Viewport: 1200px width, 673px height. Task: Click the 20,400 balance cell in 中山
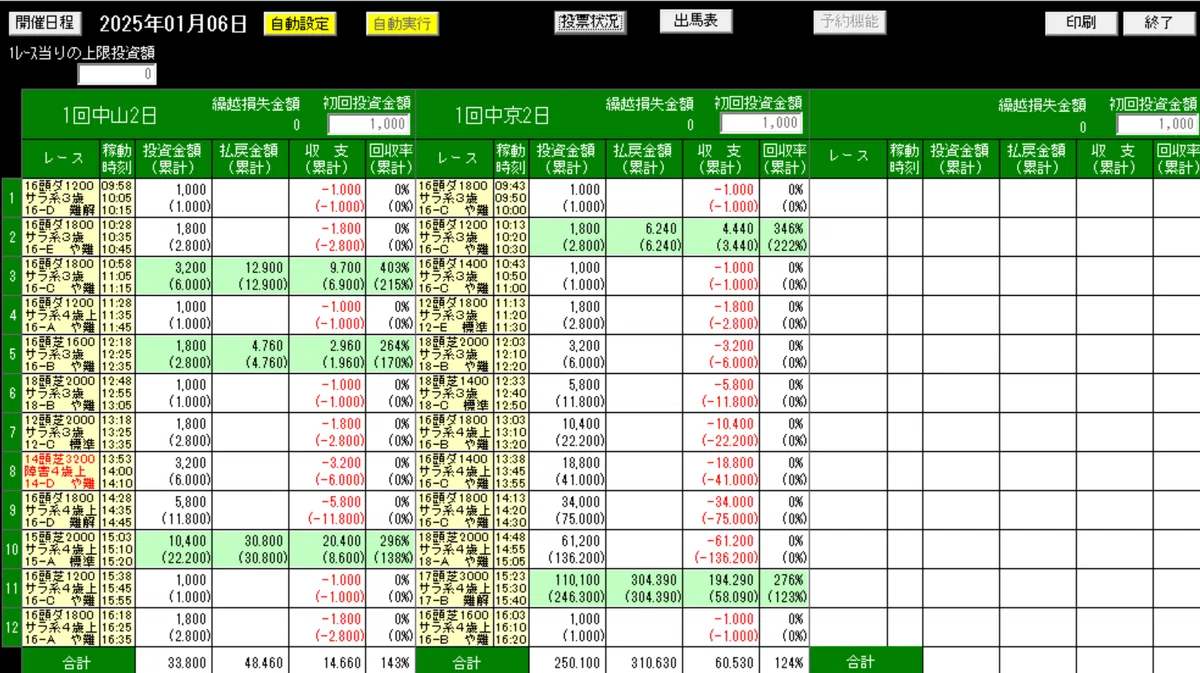pyautogui.click(x=328, y=549)
